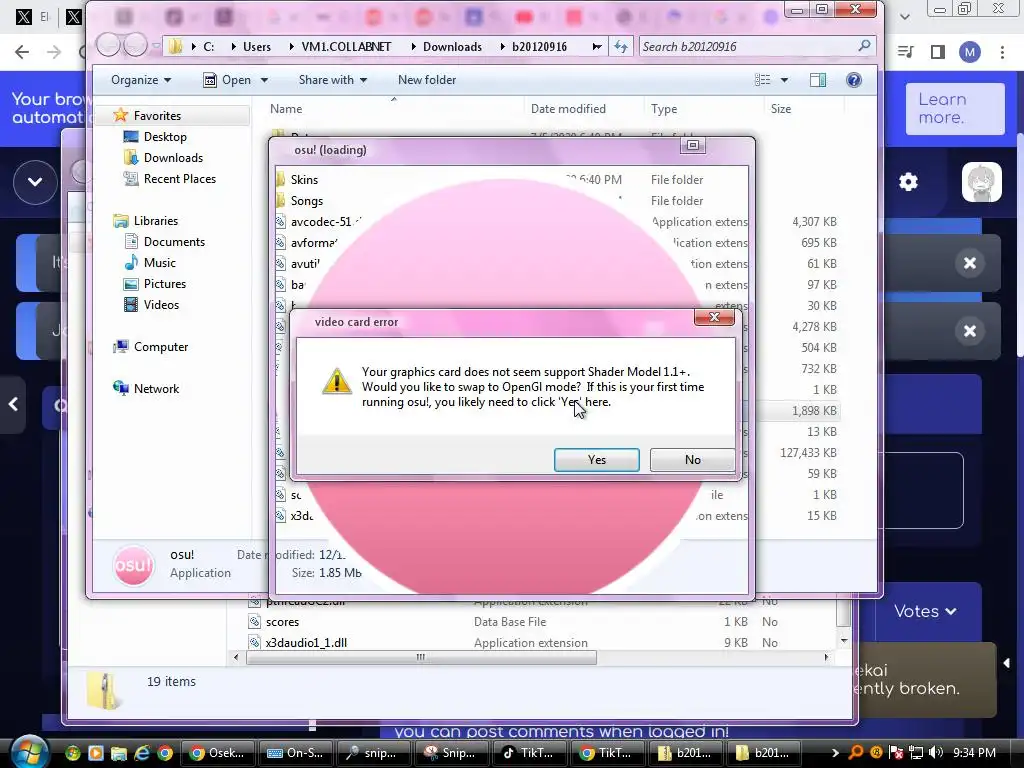Open Explorer help icon
Screen dimensions: 1024x768
click(x=854, y=80)
